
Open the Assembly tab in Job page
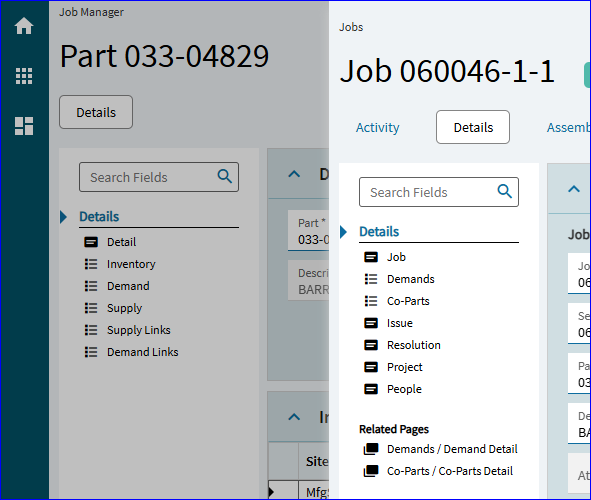pyautogui.click(x=569, y=127)
